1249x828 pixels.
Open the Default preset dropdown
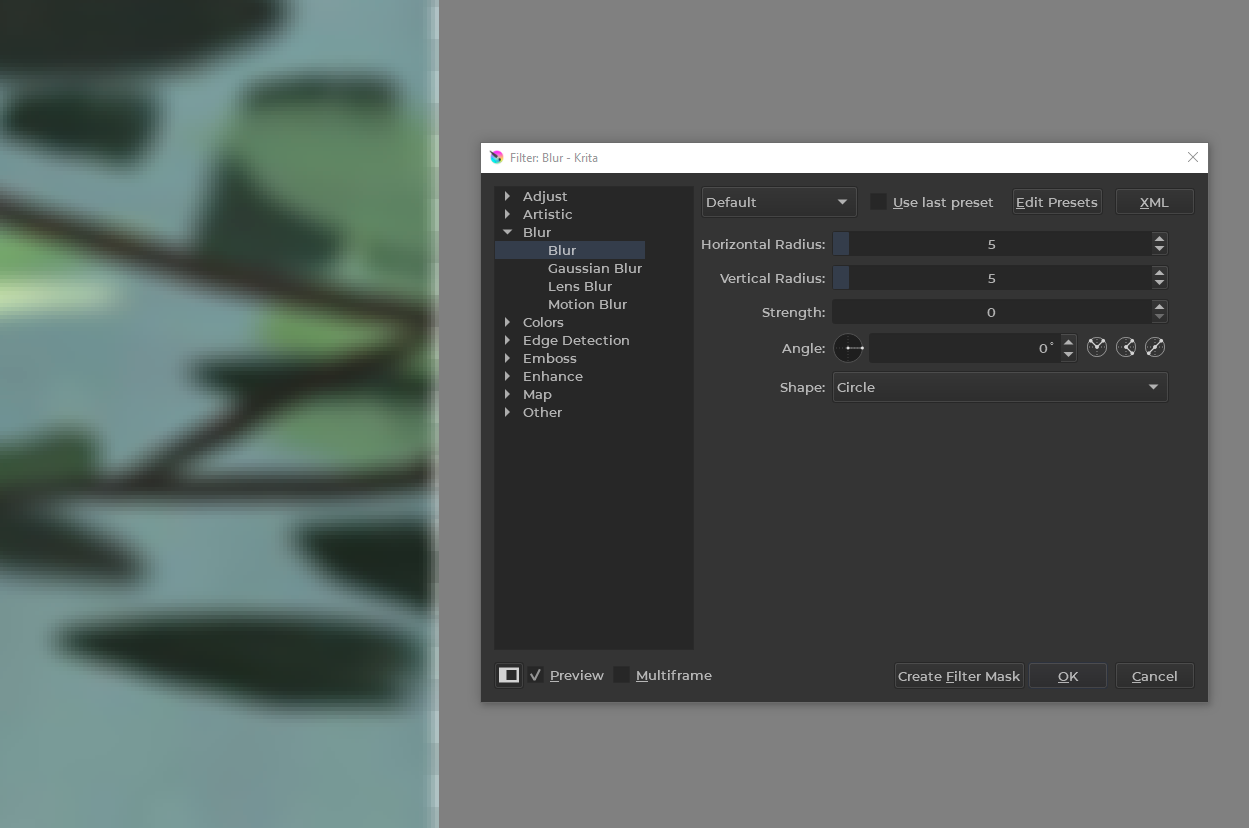point(778,202)
